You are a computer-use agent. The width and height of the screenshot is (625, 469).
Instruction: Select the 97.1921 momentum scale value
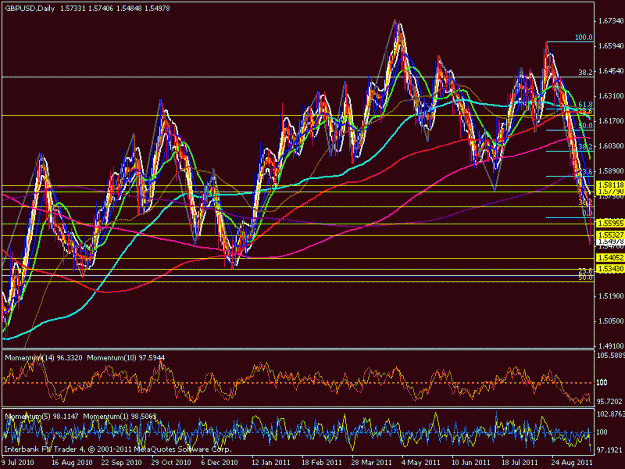(x=610, y=450)
